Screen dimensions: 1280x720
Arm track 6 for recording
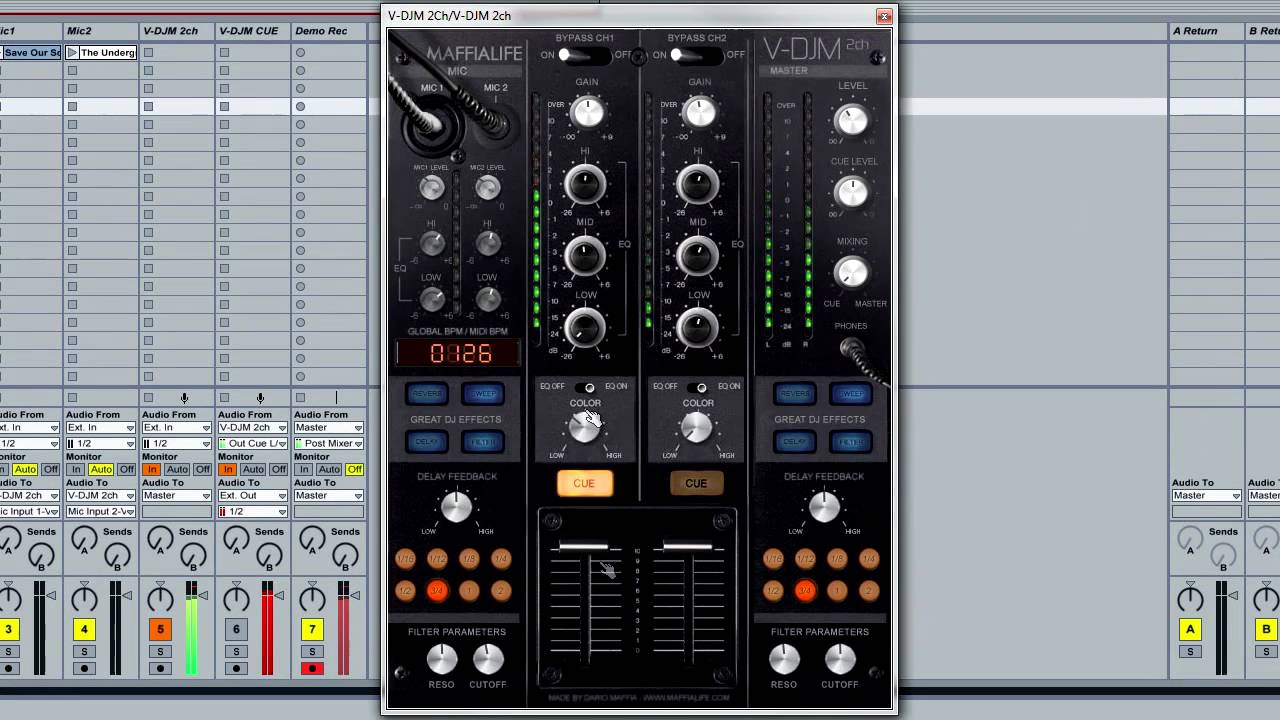pos(236,668)
